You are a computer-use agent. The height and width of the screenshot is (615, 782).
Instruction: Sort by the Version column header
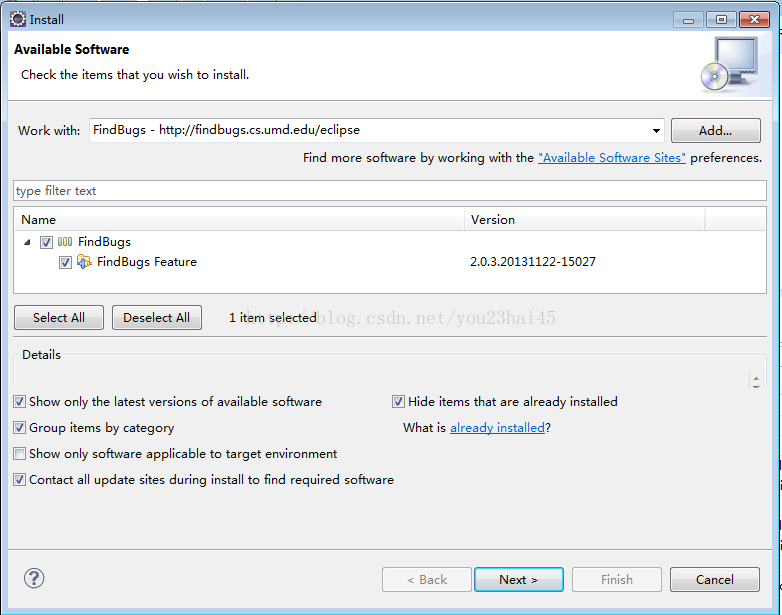coord(585,220)
